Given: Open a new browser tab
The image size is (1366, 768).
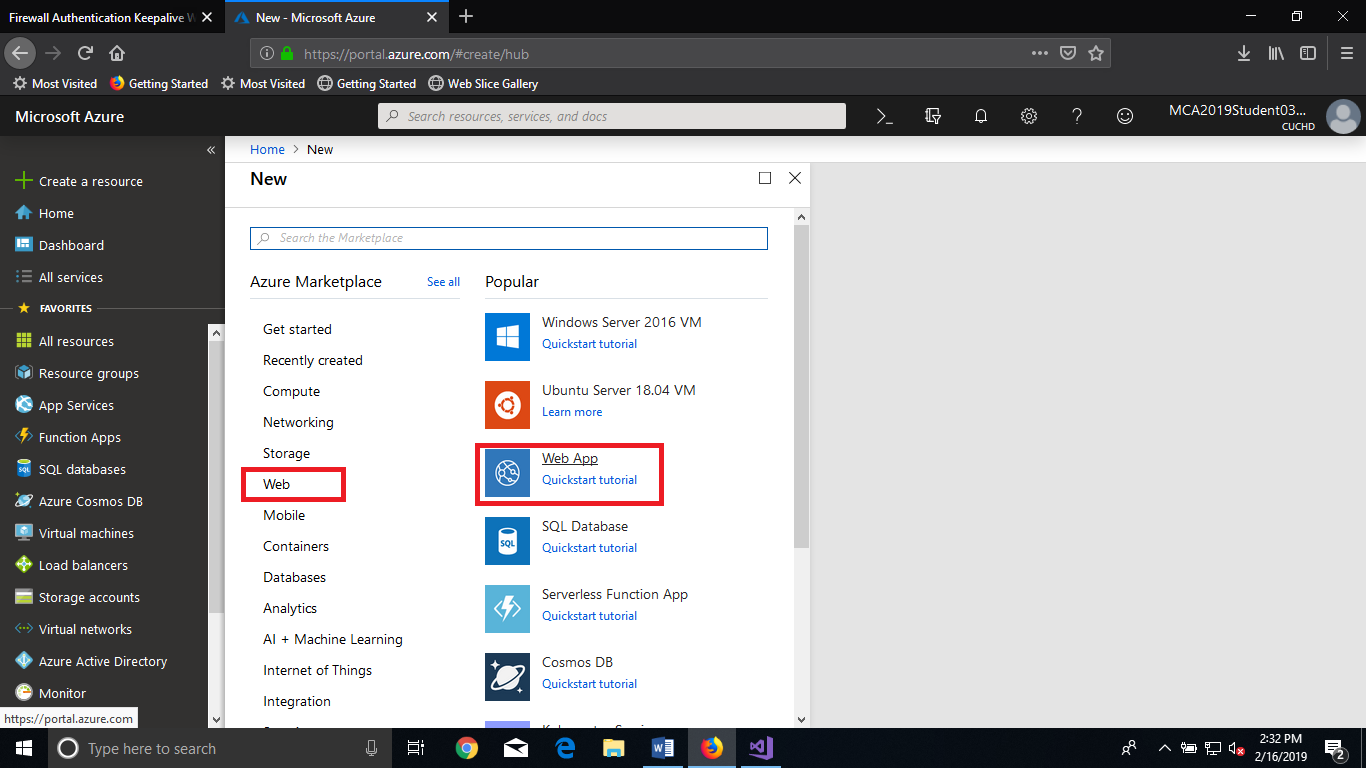Looking at the screenshot, I should (466, 17).
